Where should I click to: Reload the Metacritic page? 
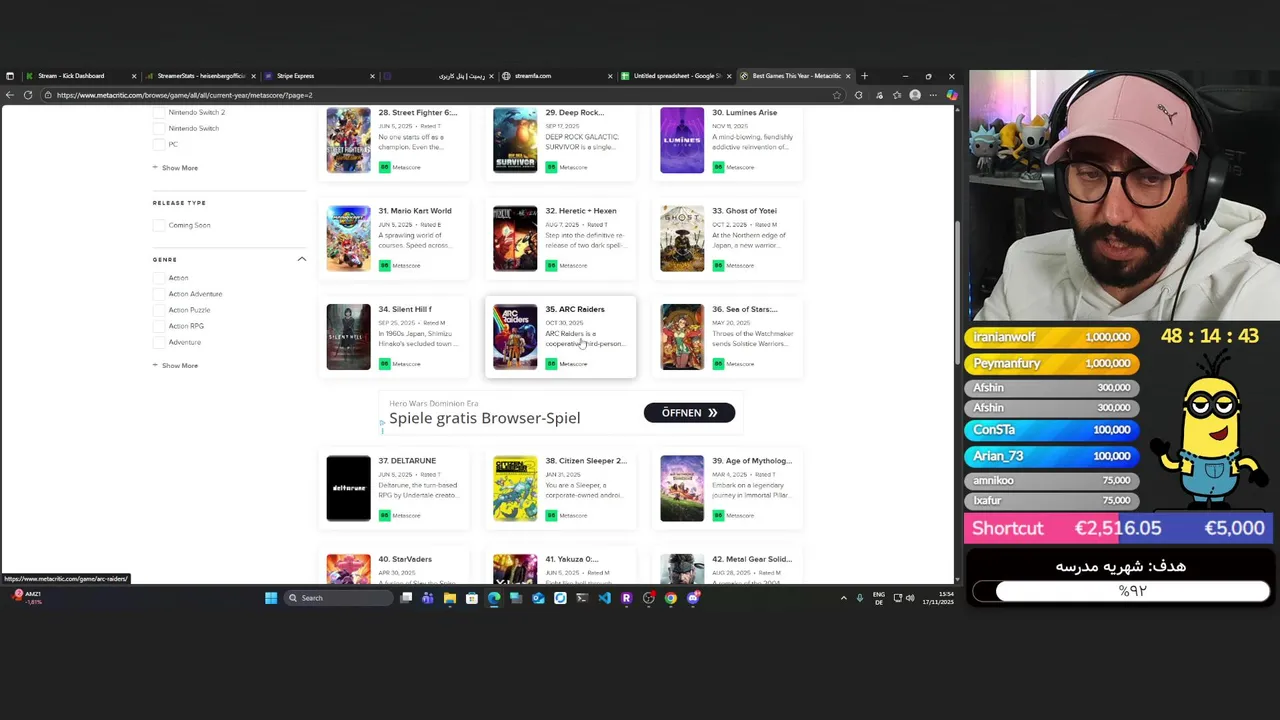pyautogui.click(x=28, y=95)
